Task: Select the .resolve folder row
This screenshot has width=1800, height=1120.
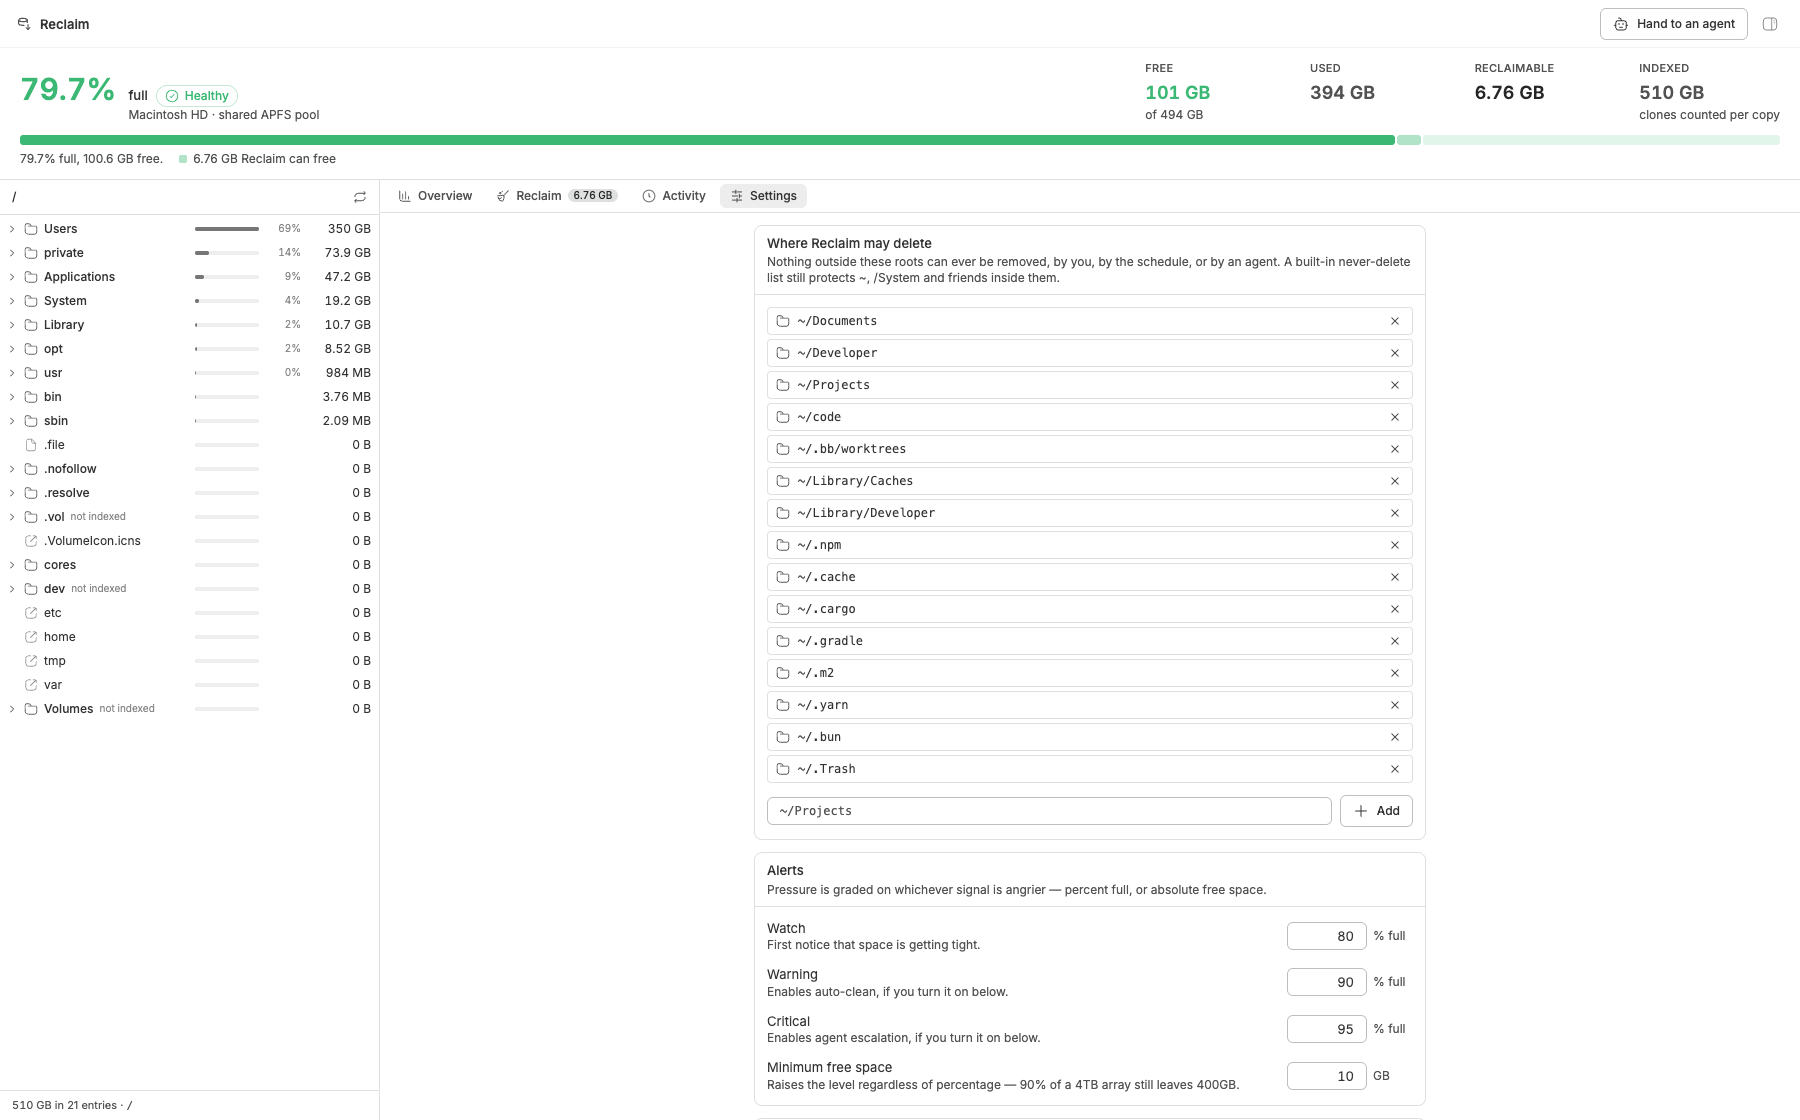Action: [190, 493]
